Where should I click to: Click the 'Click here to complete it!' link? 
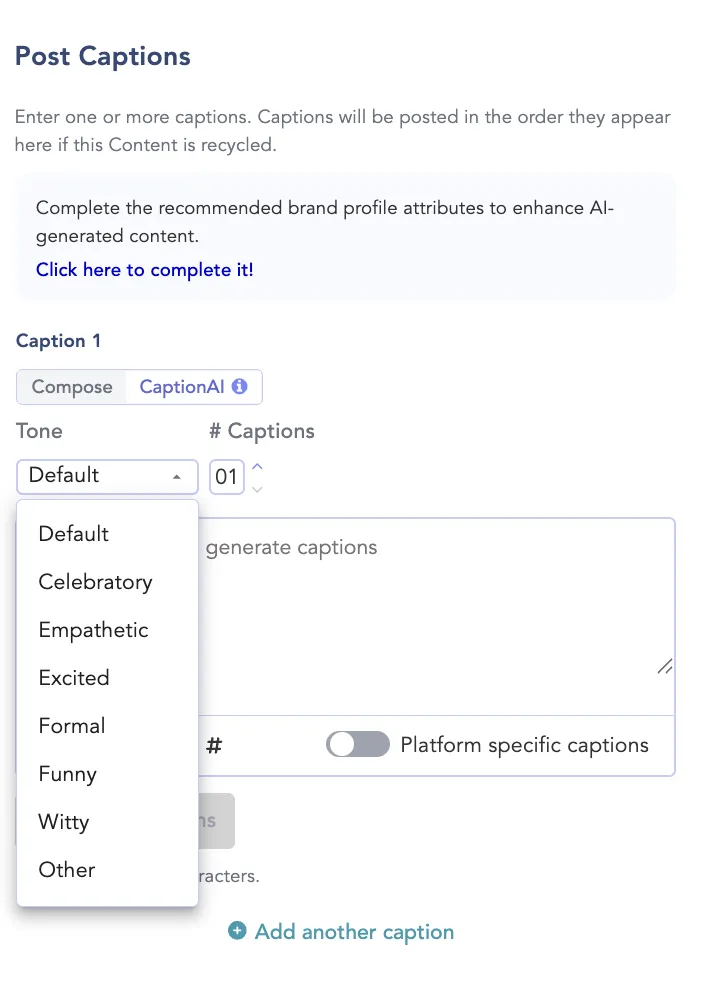(144, 270)
